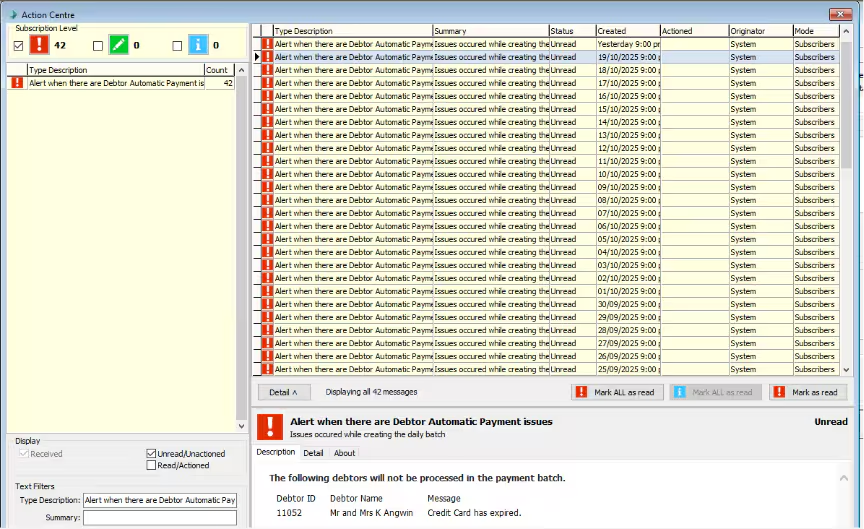Click the blue info subscription level icon
Screen dimensions: 864x529
click(x=198, y=45)
